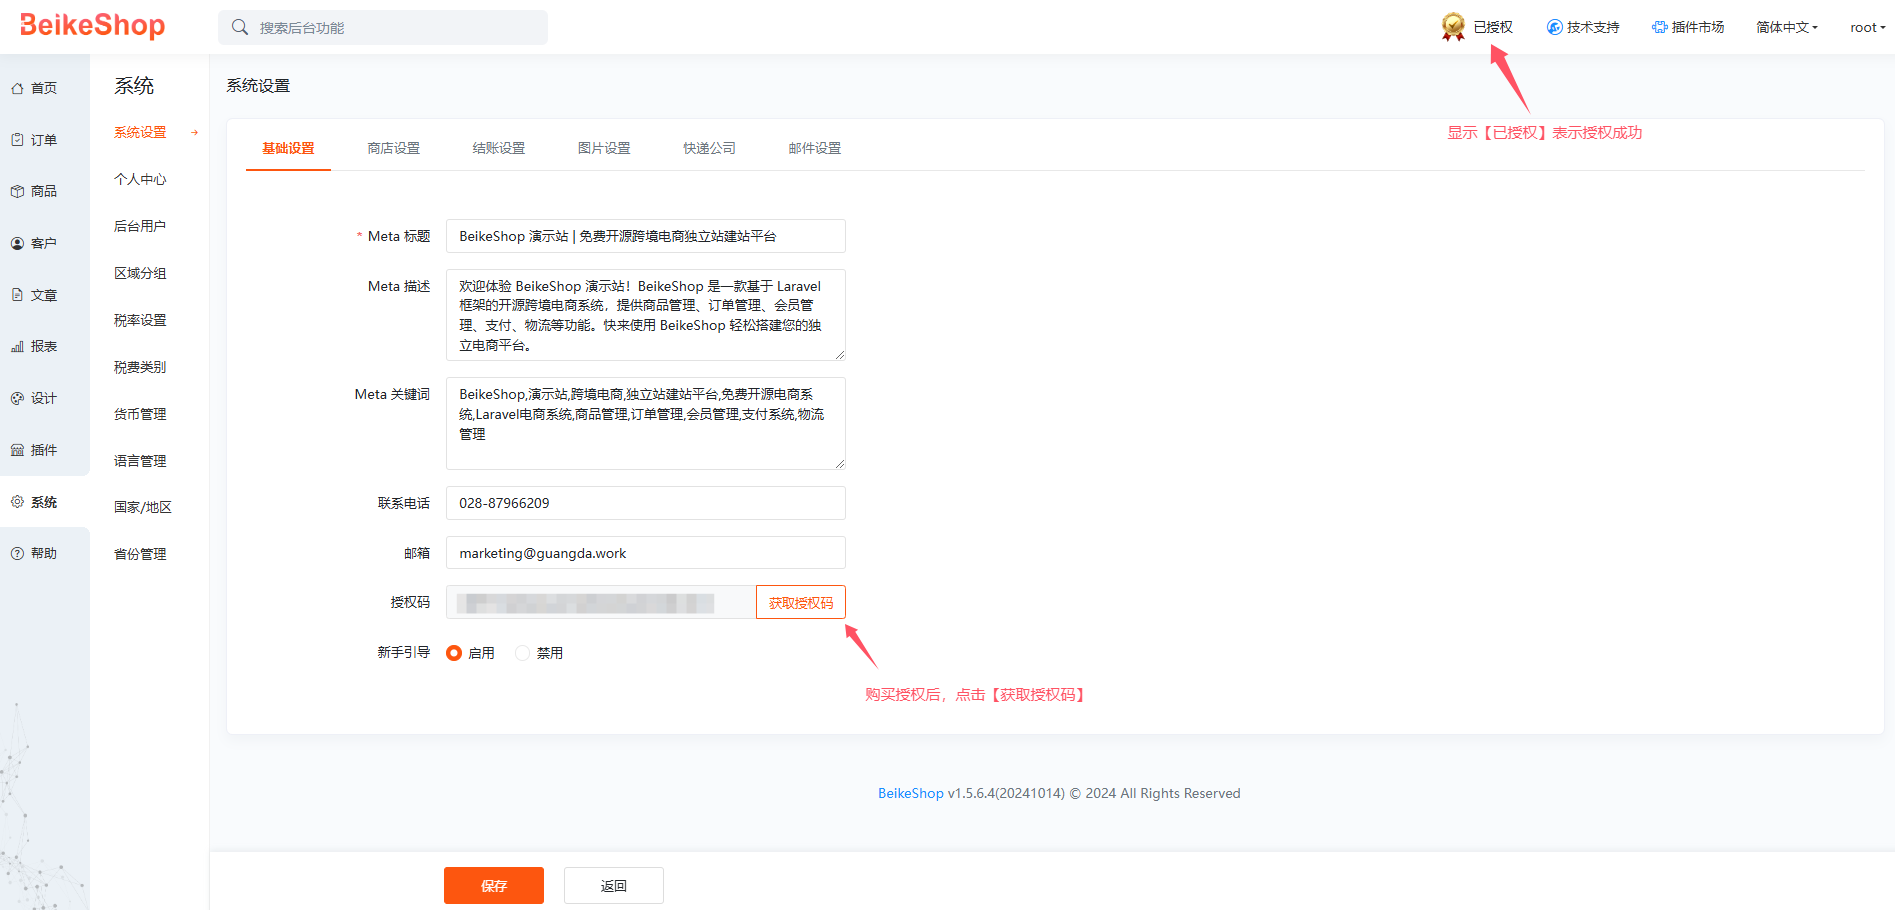Switch to the 邮件设置 tab
This screenshot has height=910, width=1895.
(815, 148)
